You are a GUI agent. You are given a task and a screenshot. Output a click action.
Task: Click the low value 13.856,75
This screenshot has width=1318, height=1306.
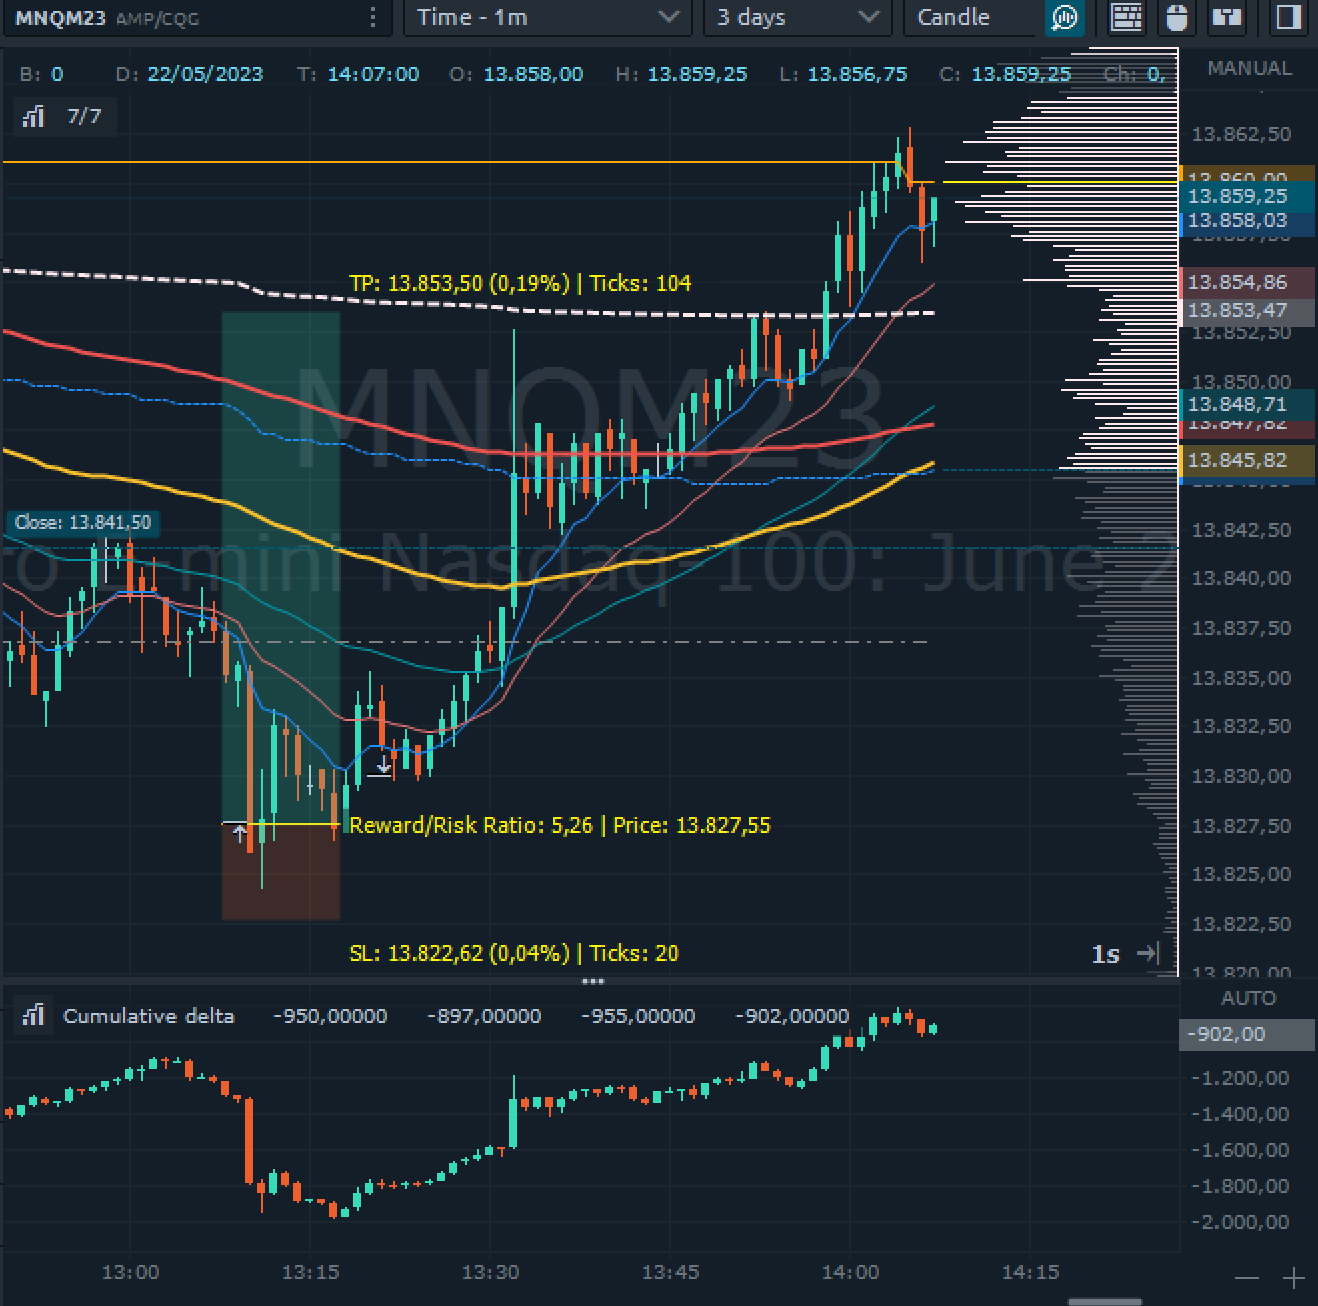[857, 74]
